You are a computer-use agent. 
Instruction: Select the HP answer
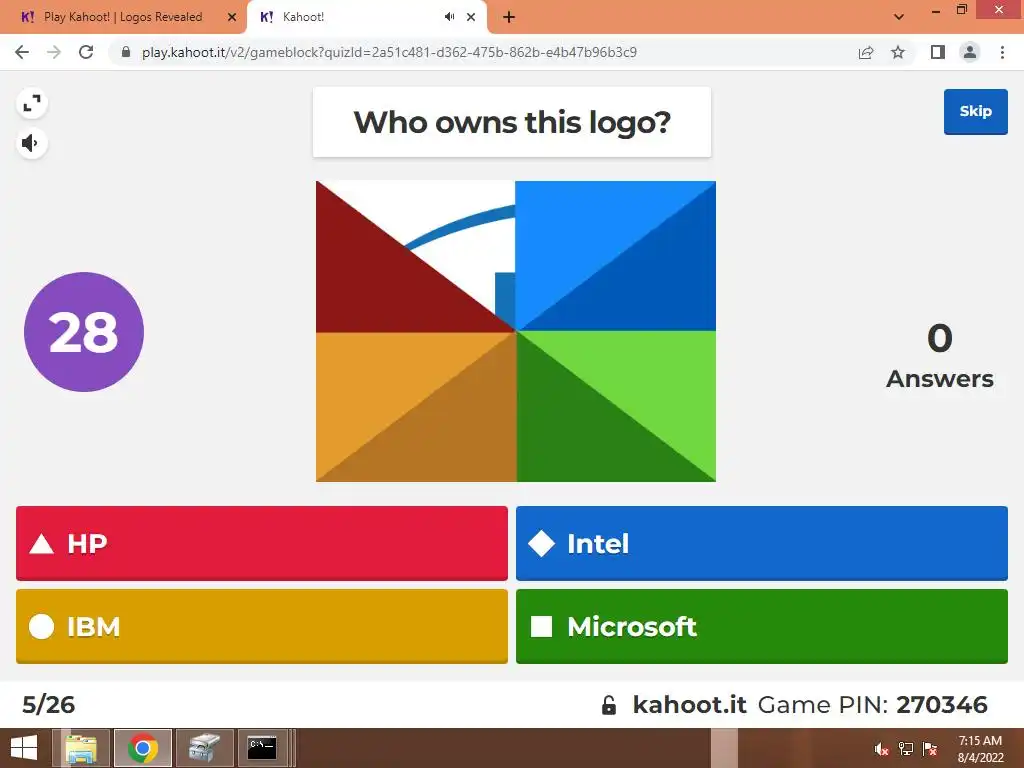(262, 543)
